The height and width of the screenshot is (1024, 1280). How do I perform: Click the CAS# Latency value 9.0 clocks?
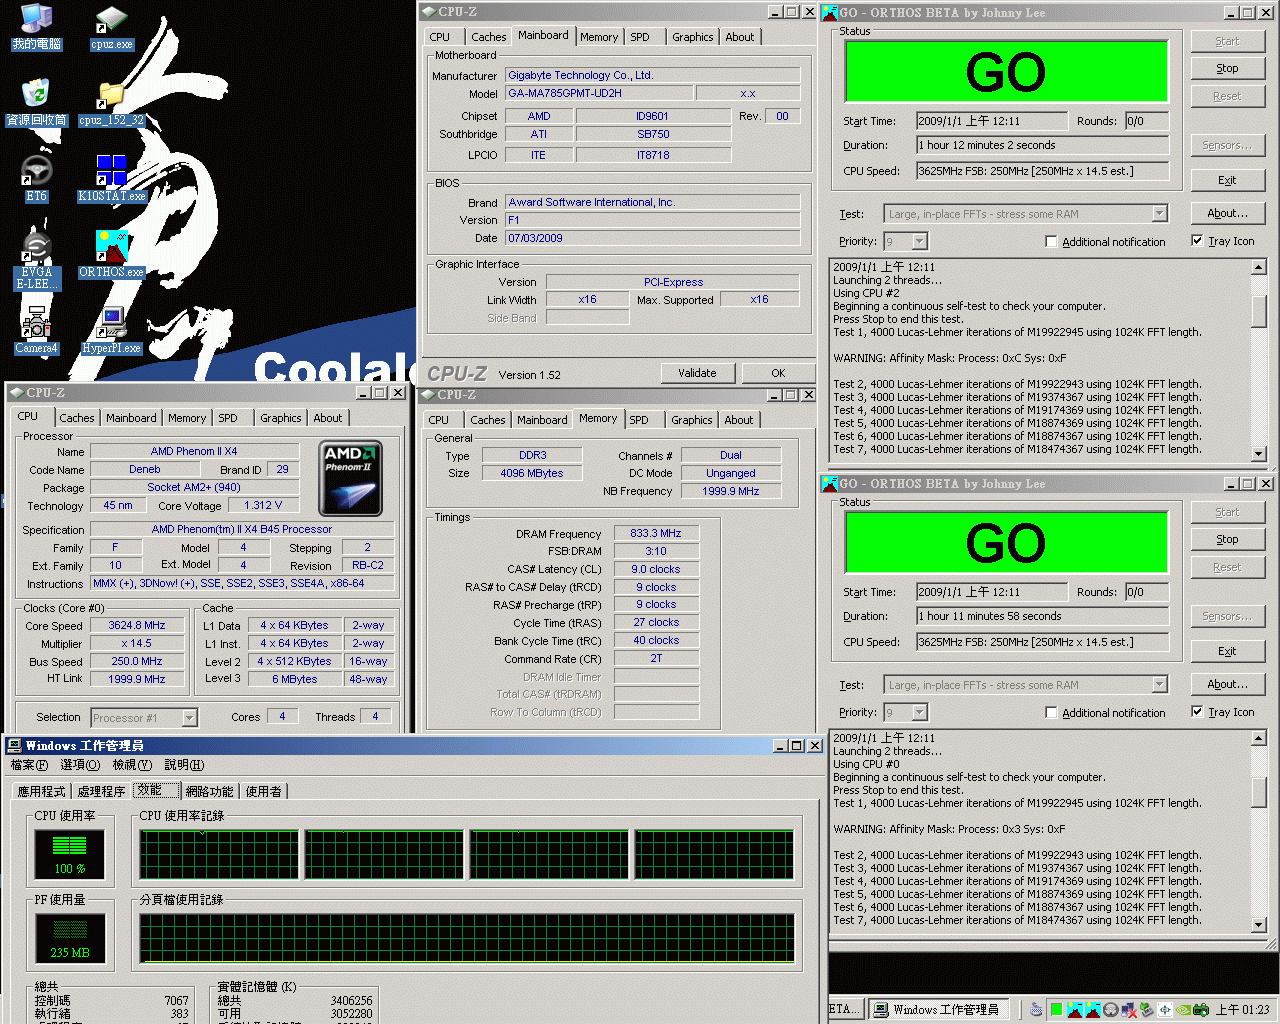coord(656,569)
